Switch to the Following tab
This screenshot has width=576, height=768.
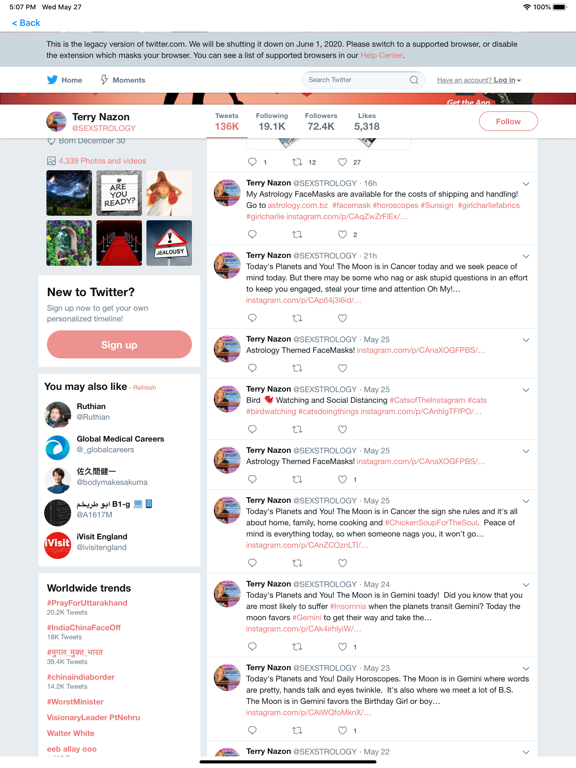272,121
